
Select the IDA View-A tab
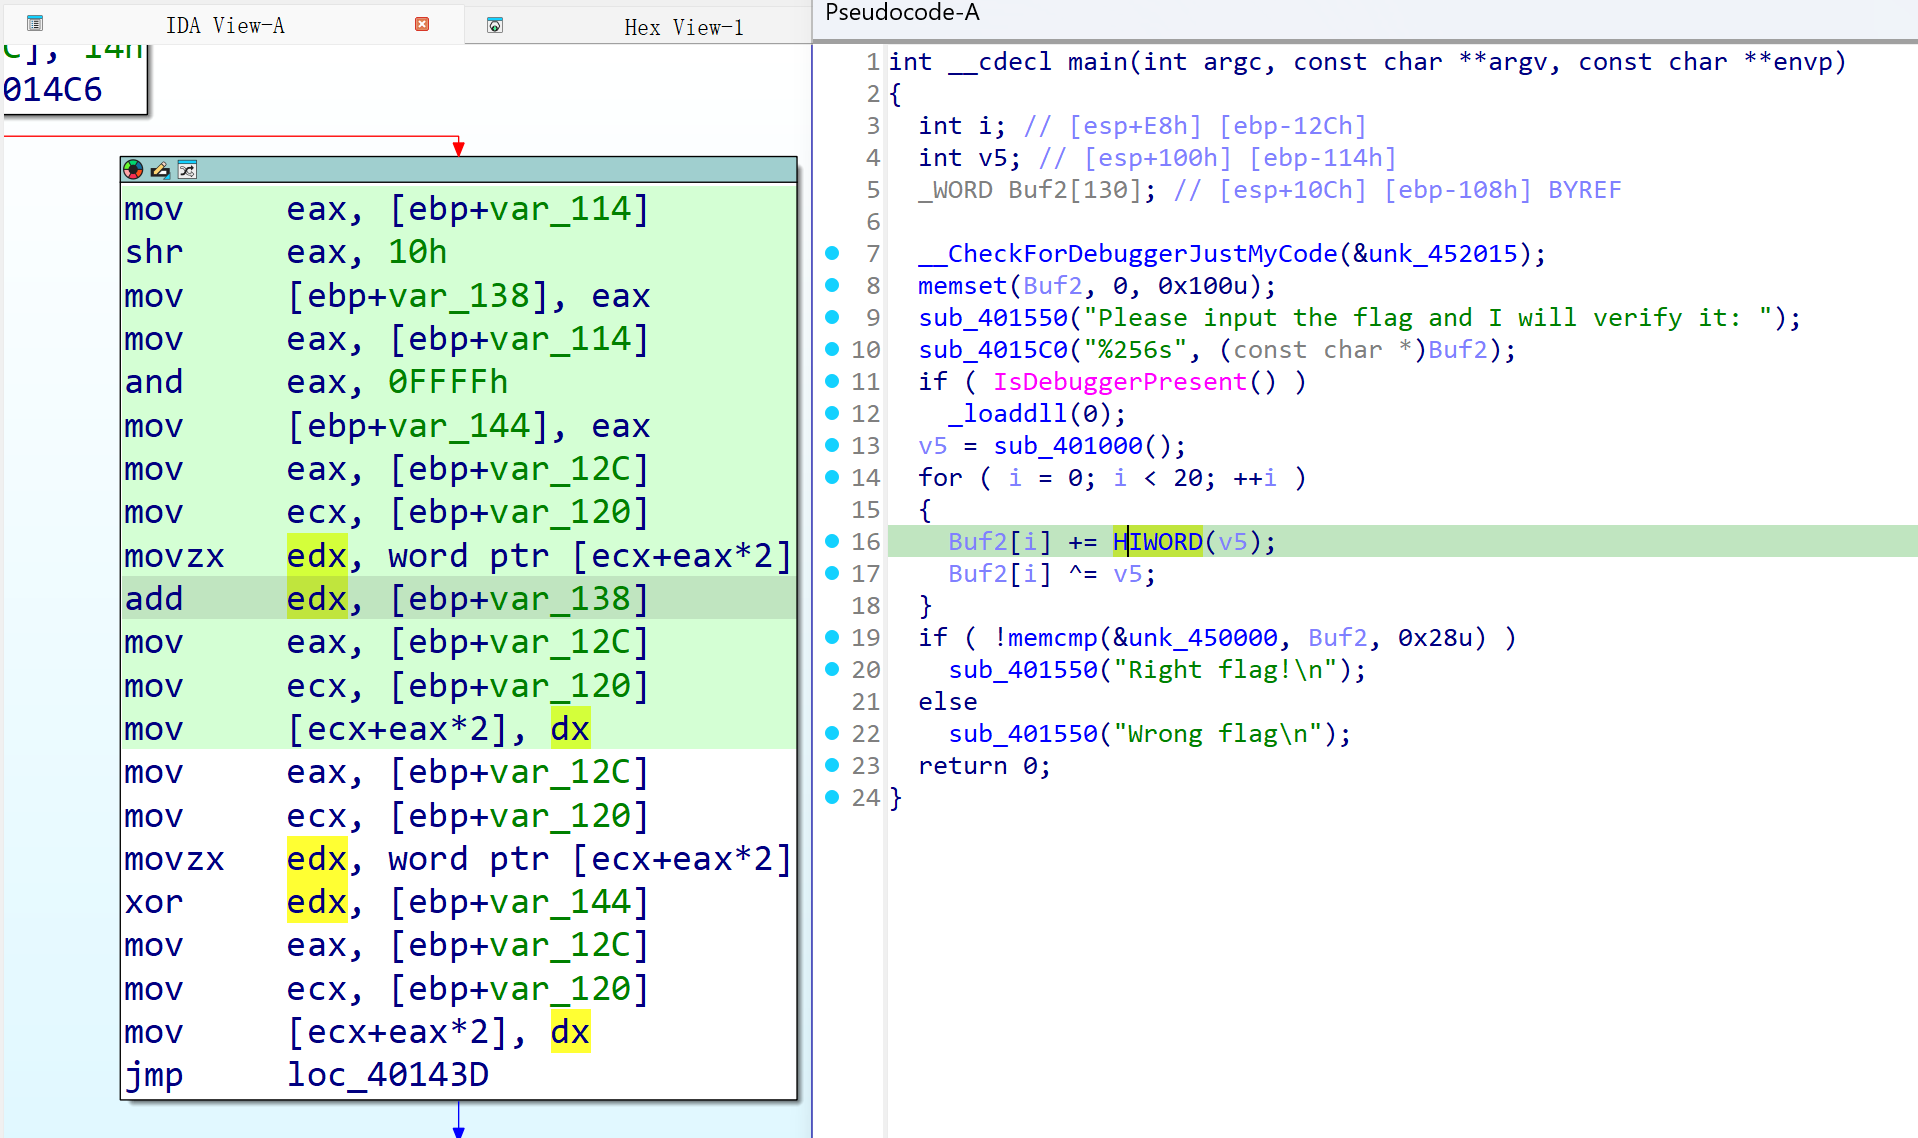(x=225, y=24)
